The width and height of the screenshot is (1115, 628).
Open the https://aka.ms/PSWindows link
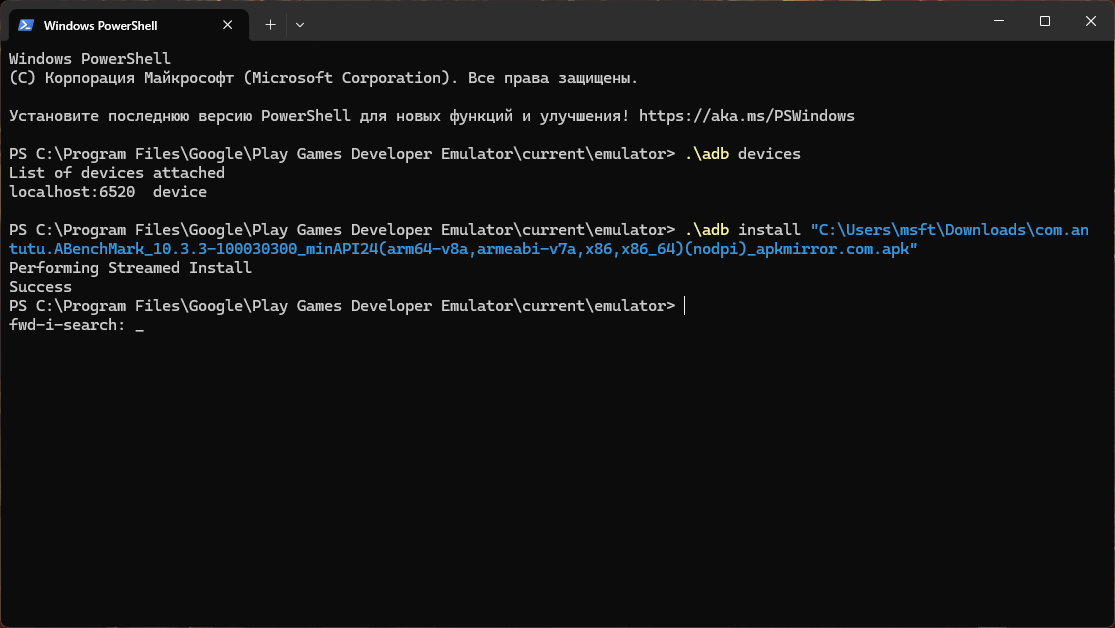746,116
